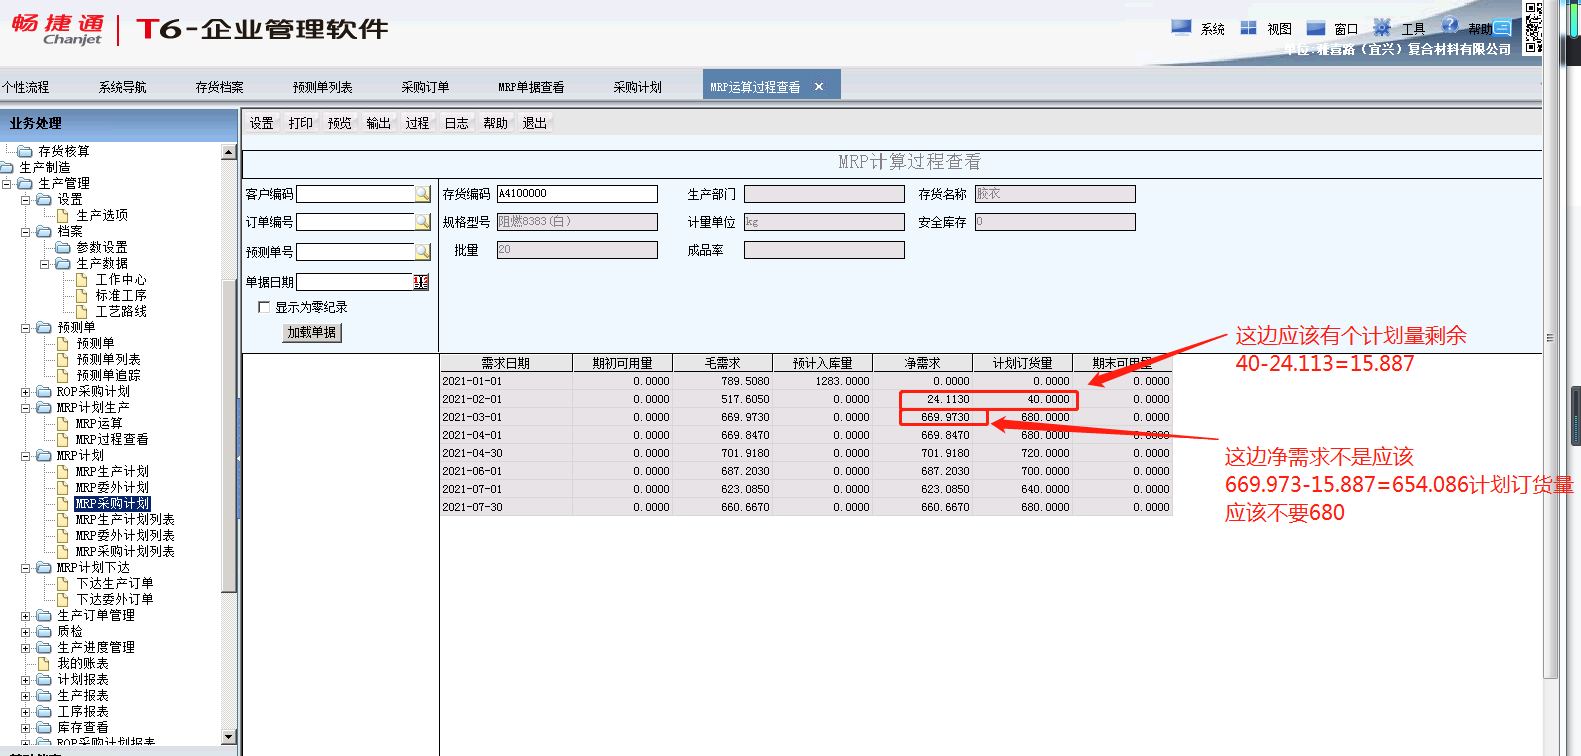Collapse the 预测单 folder node

26,328
